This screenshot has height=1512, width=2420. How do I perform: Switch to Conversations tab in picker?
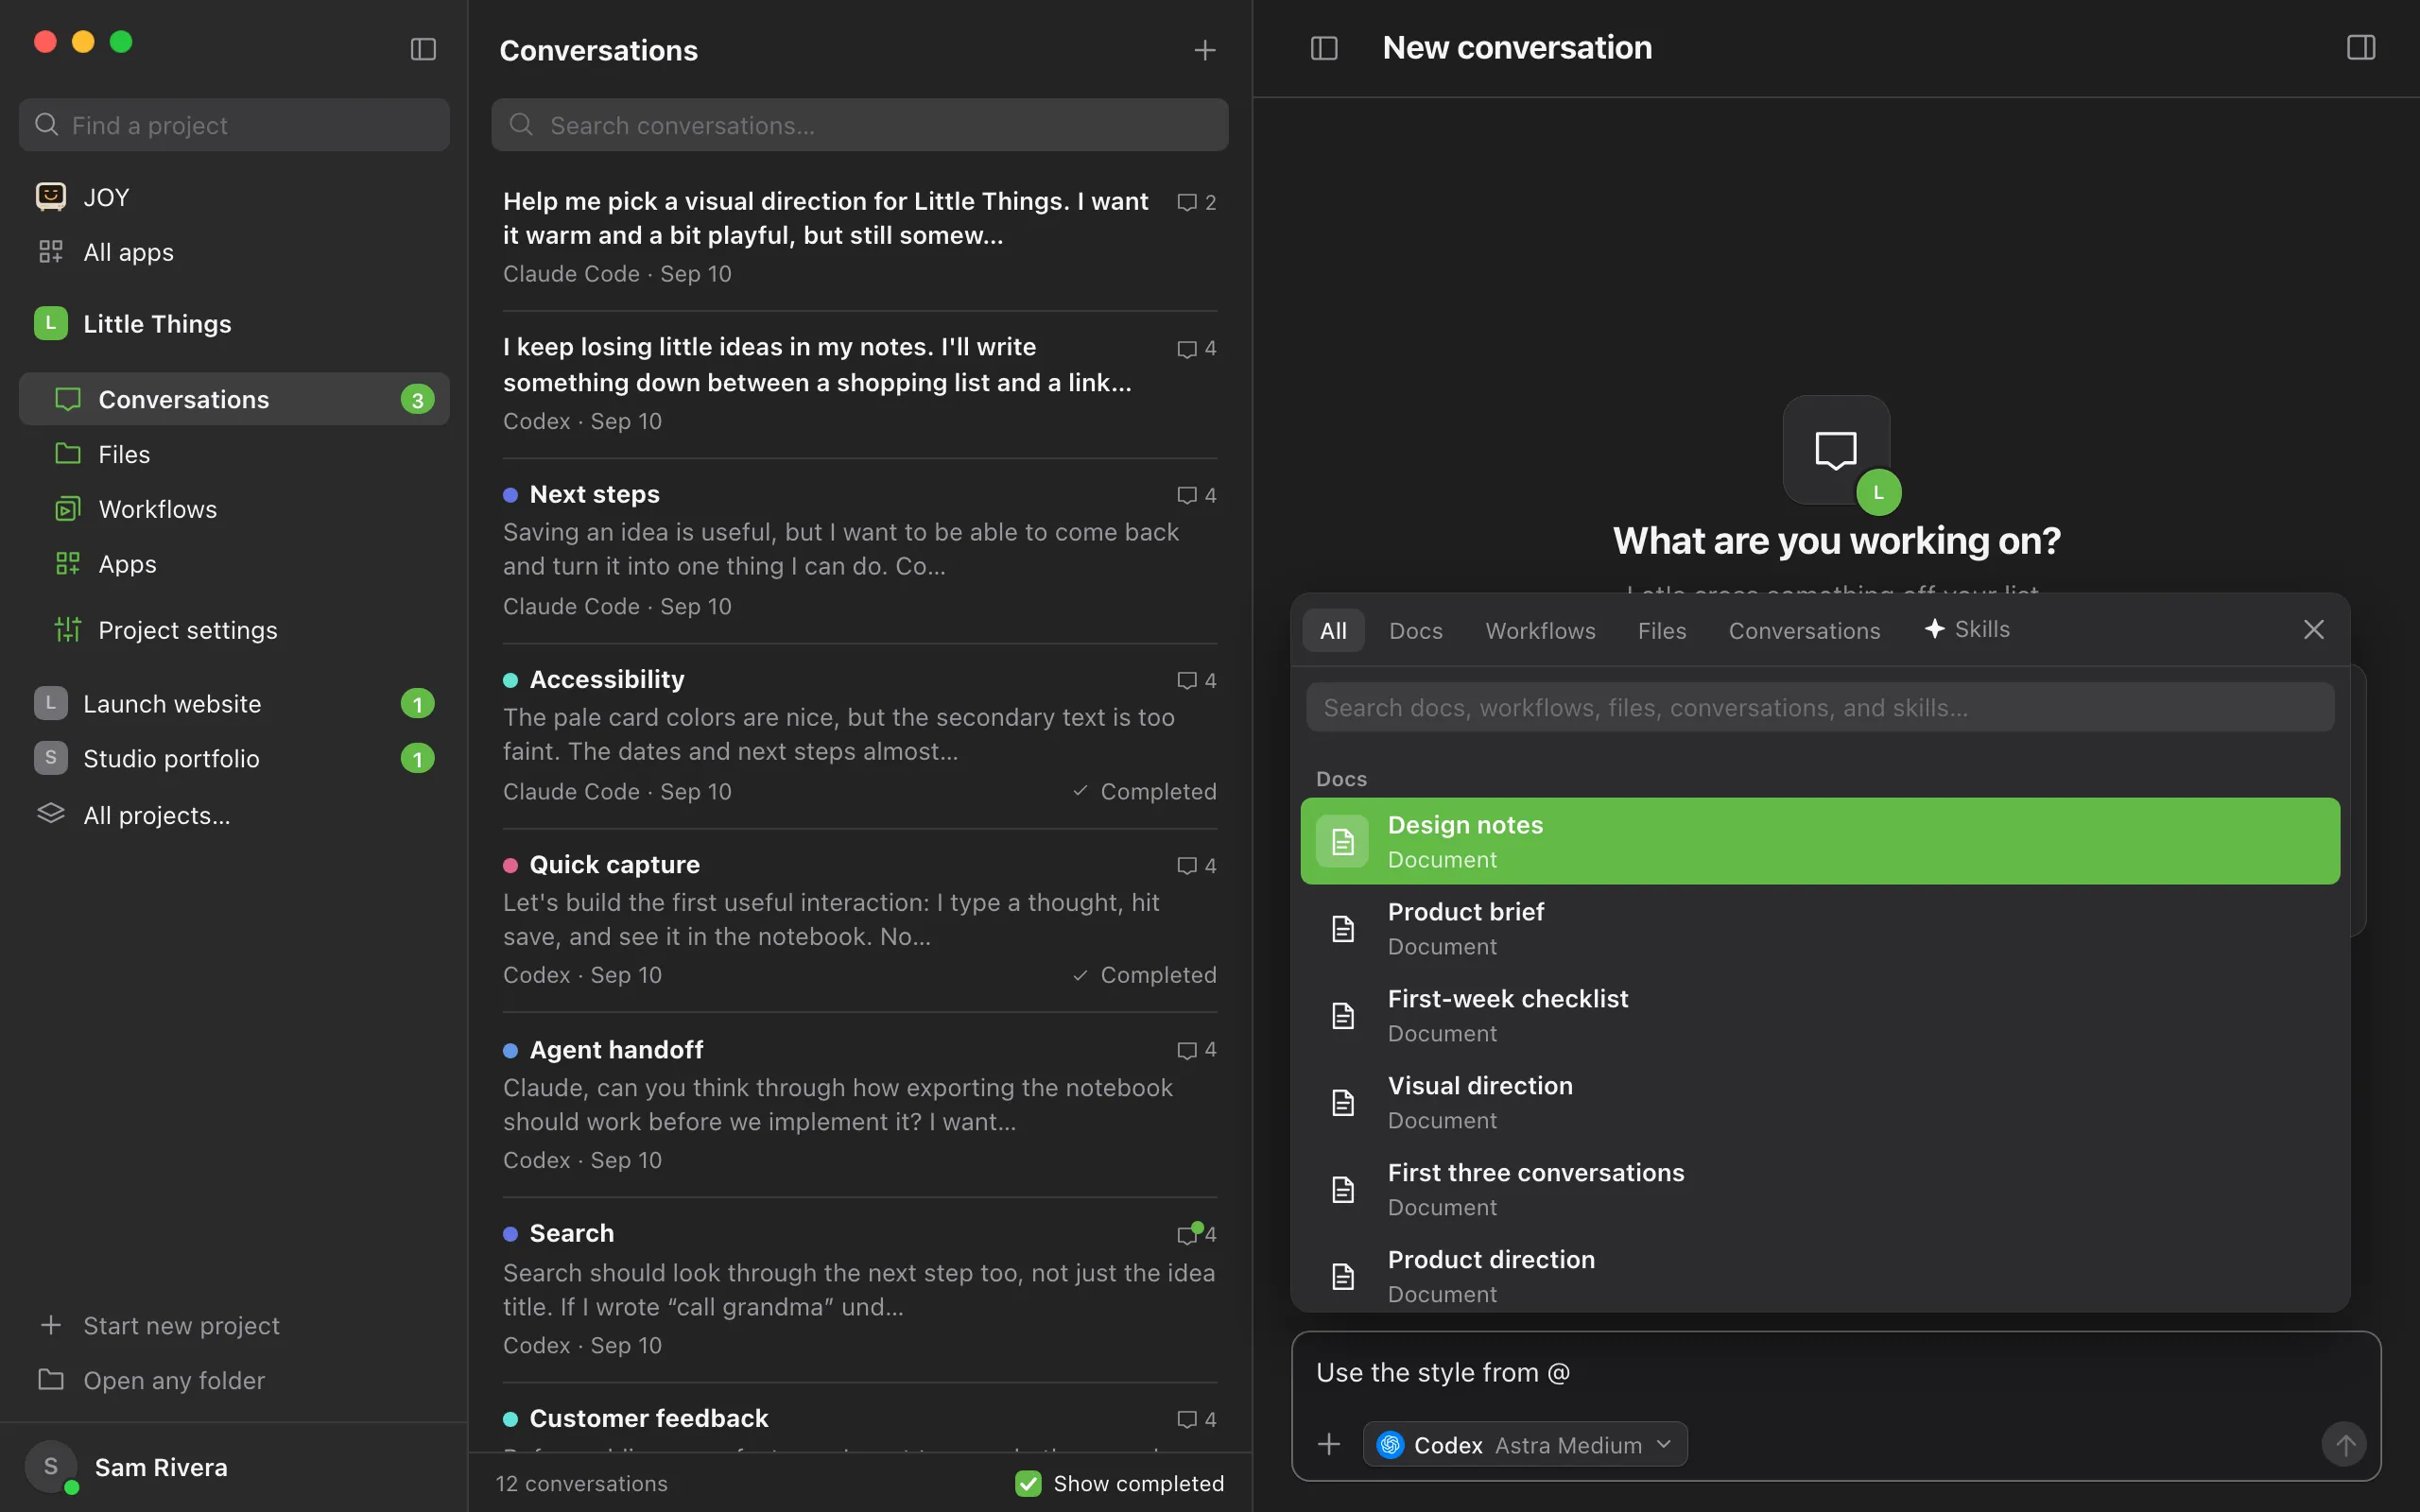point(1804,631)
